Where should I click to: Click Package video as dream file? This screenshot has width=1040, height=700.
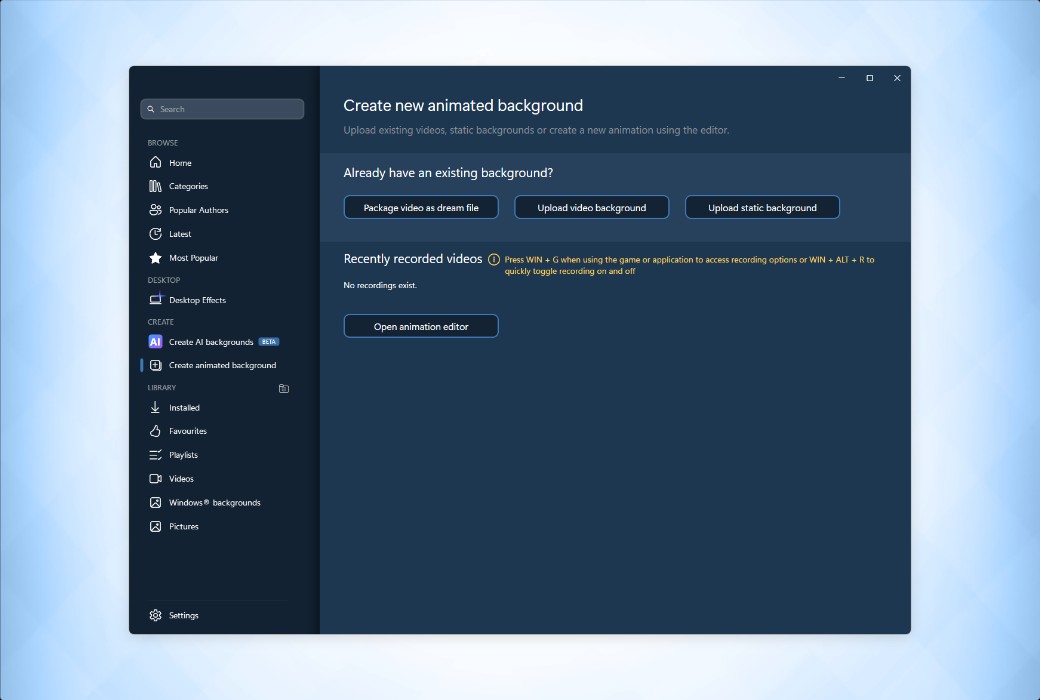tap(421, 208)
